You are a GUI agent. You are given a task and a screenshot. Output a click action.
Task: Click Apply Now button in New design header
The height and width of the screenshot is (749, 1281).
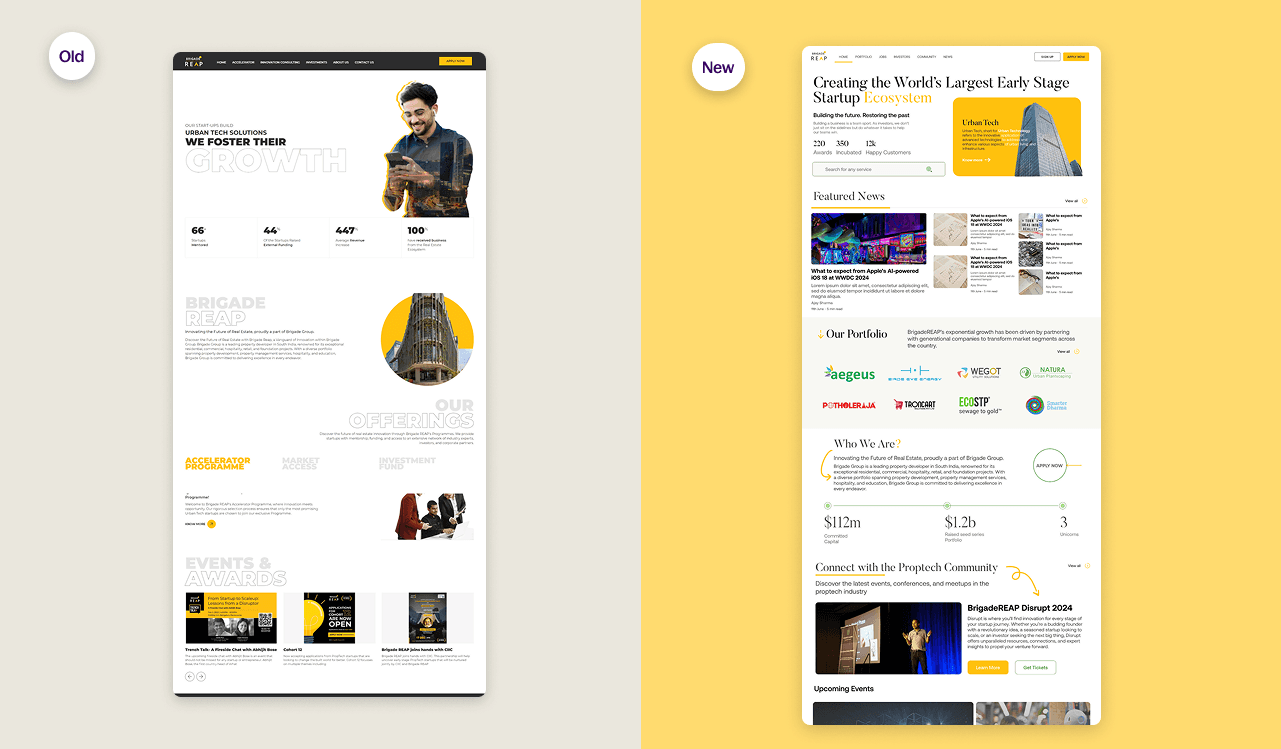click(1076, 57)
